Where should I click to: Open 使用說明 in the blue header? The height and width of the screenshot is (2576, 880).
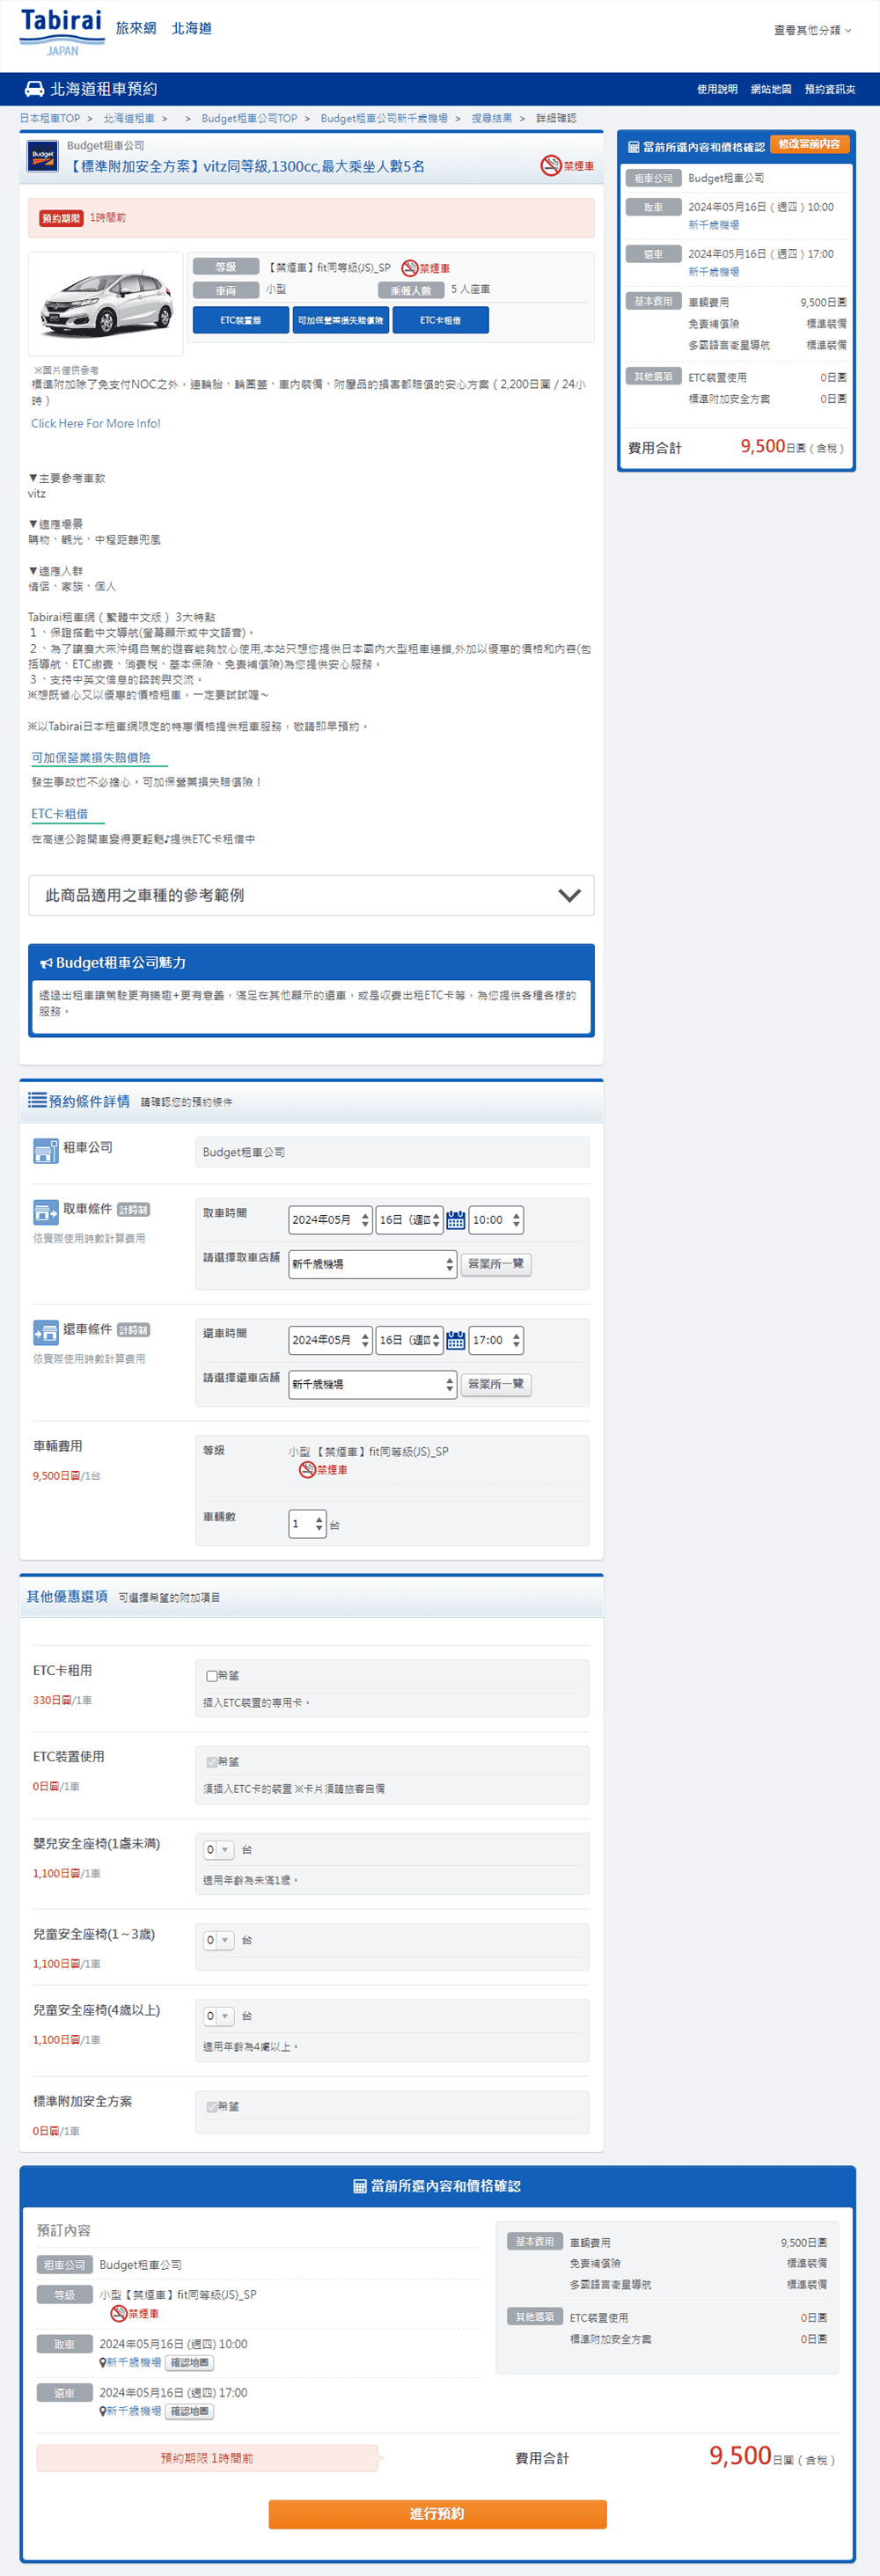tap(717, 89)
